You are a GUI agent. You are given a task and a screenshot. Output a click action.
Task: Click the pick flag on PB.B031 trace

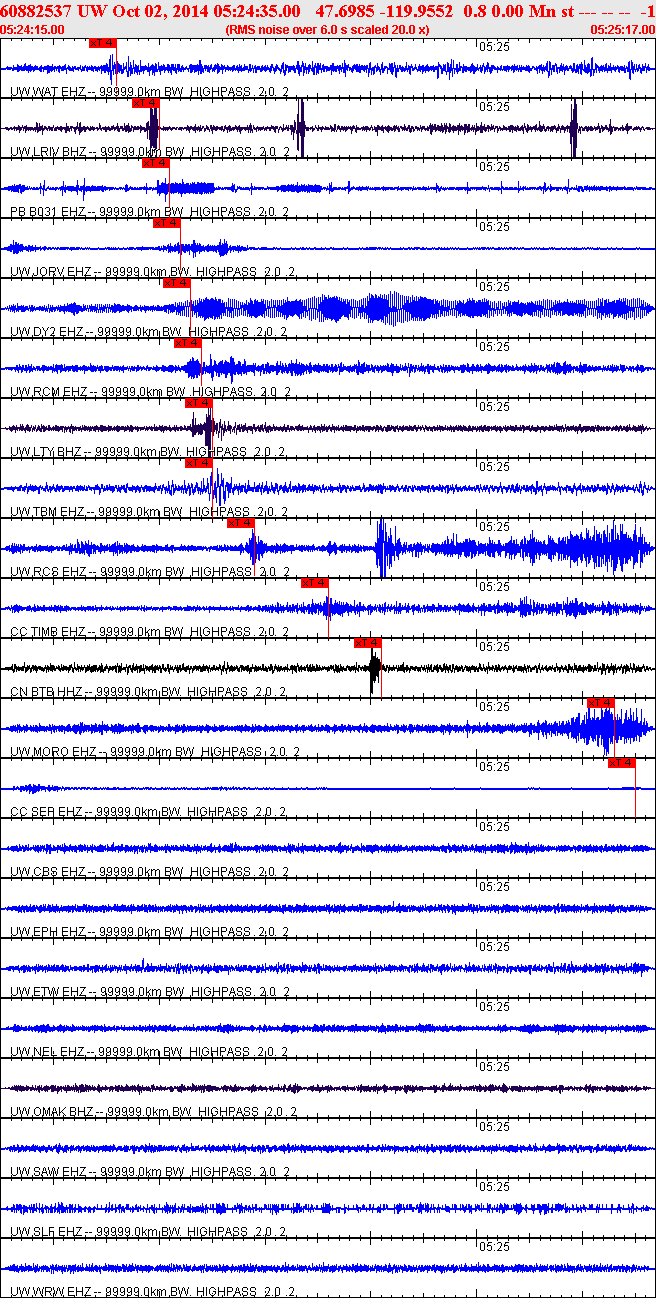(x=155, y=163)
